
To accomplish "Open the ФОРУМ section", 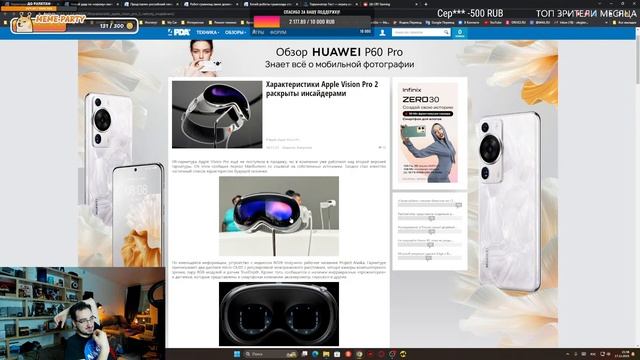I will tap(278, 32).
